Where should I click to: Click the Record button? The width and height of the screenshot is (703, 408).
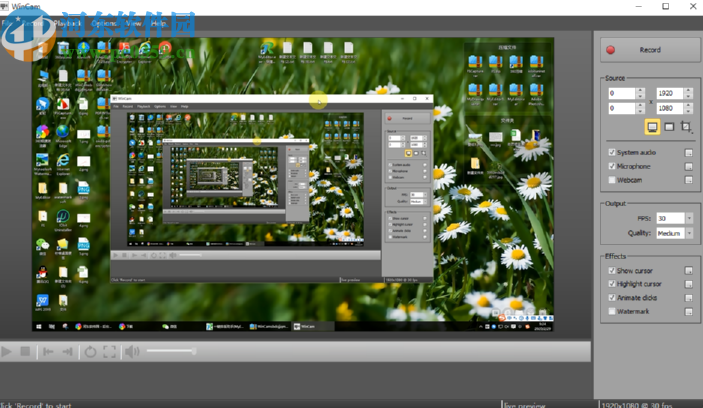[648, 49]
